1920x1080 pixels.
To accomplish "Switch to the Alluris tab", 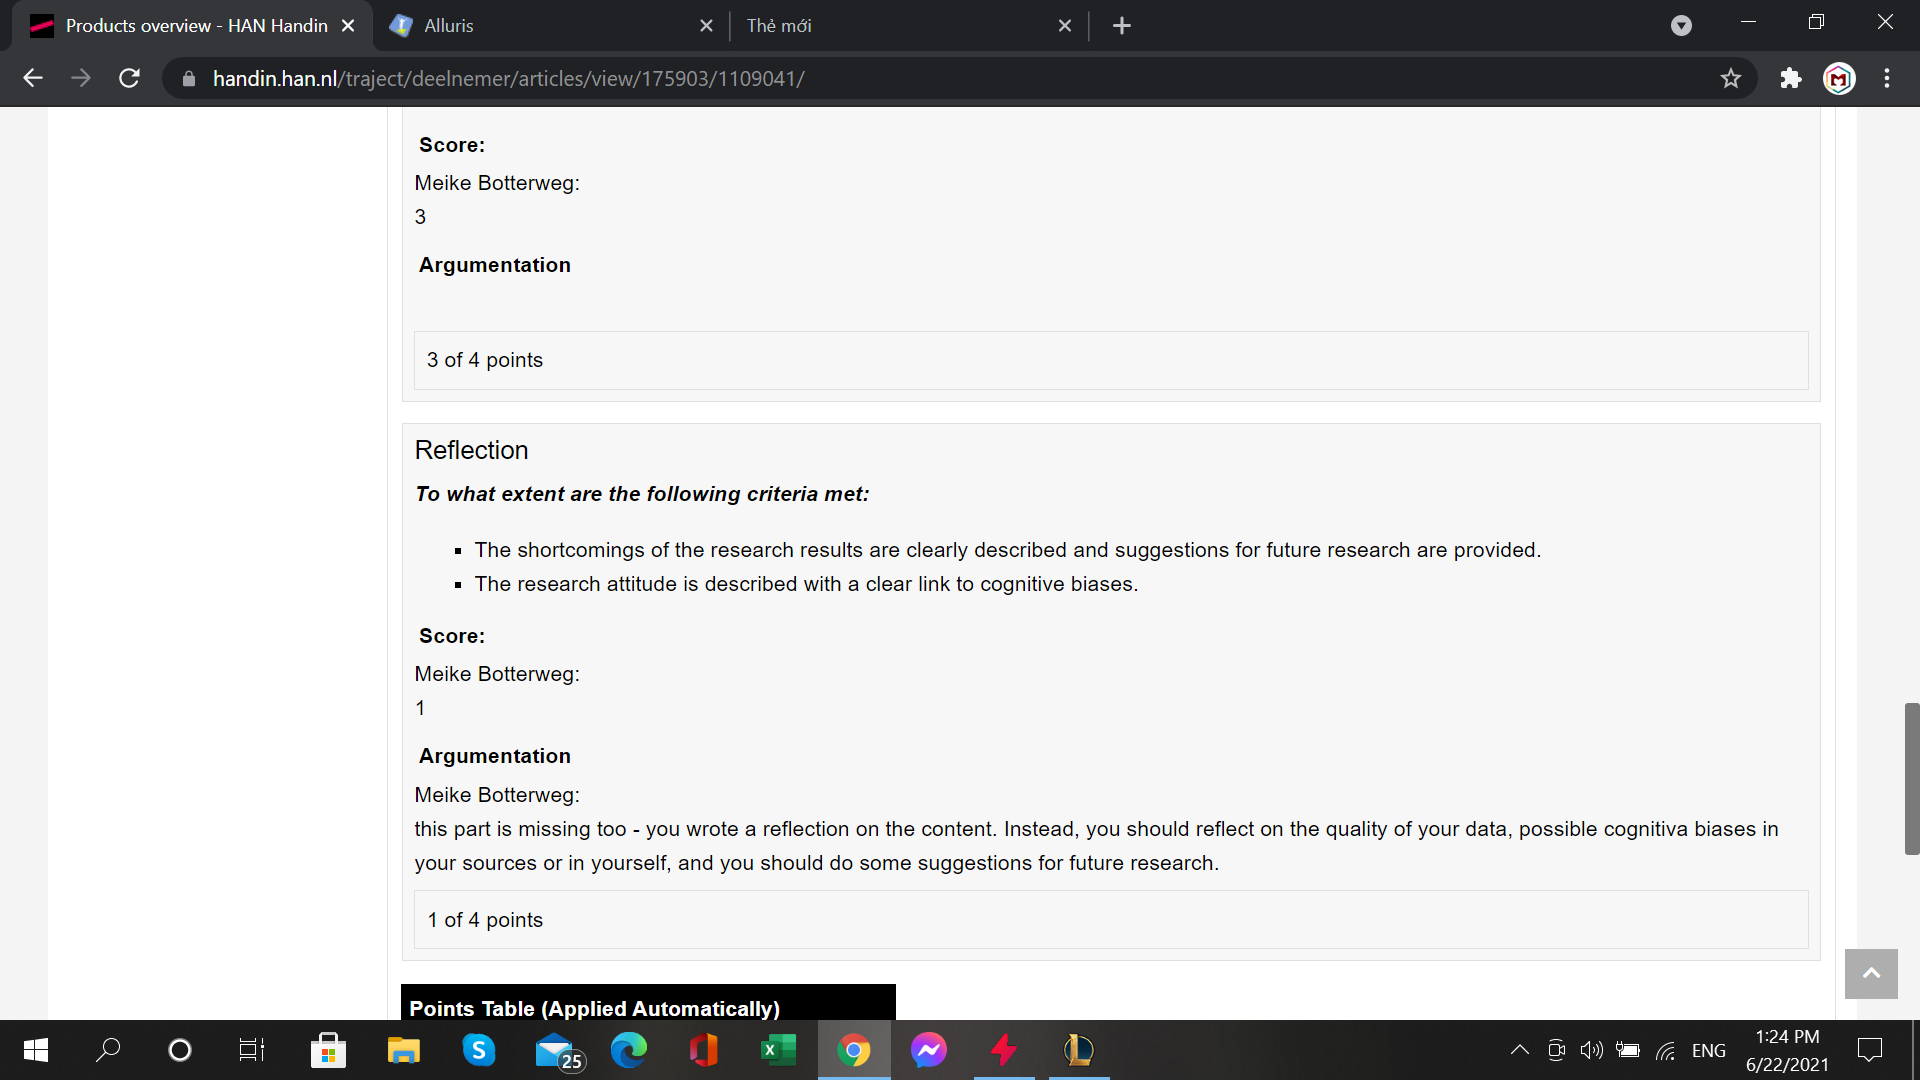I will (550, 26).
